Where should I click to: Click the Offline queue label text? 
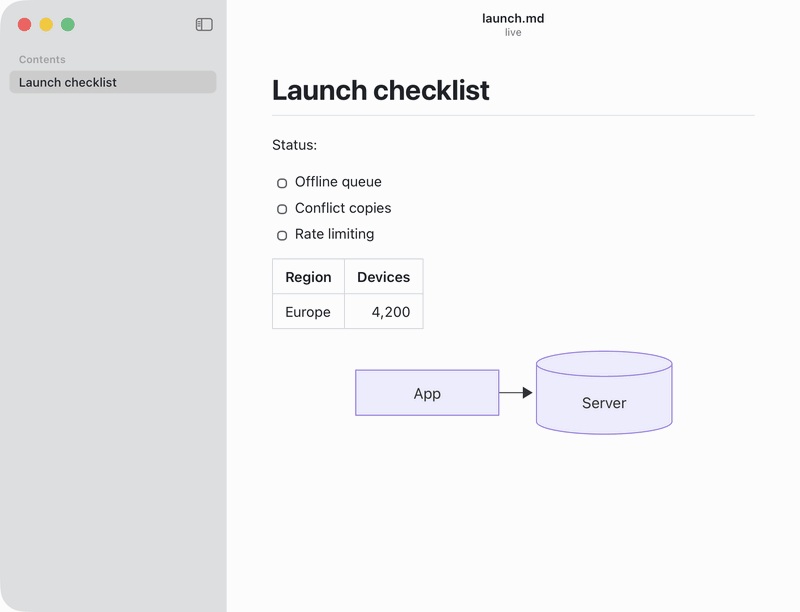click(338, 182)
